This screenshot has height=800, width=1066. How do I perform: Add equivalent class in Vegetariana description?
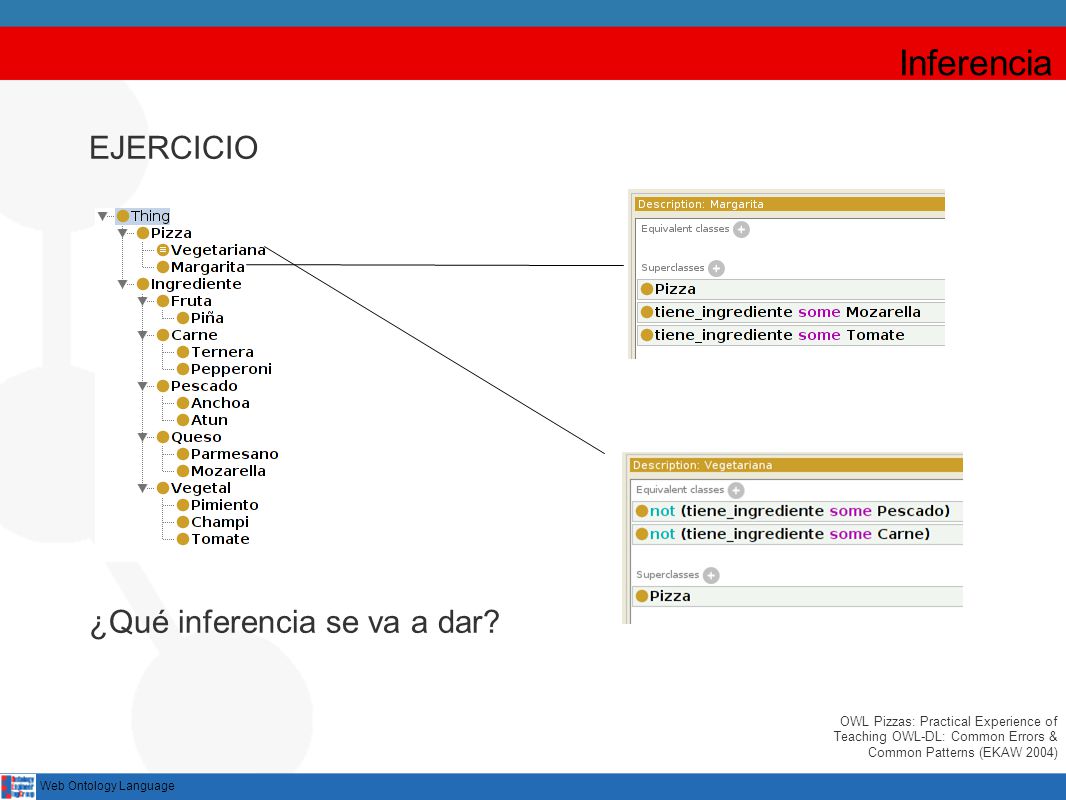point(736,490)
